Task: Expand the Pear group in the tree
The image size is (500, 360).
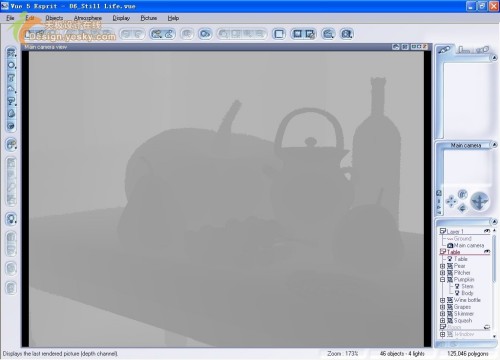Action: click(442, 266)
